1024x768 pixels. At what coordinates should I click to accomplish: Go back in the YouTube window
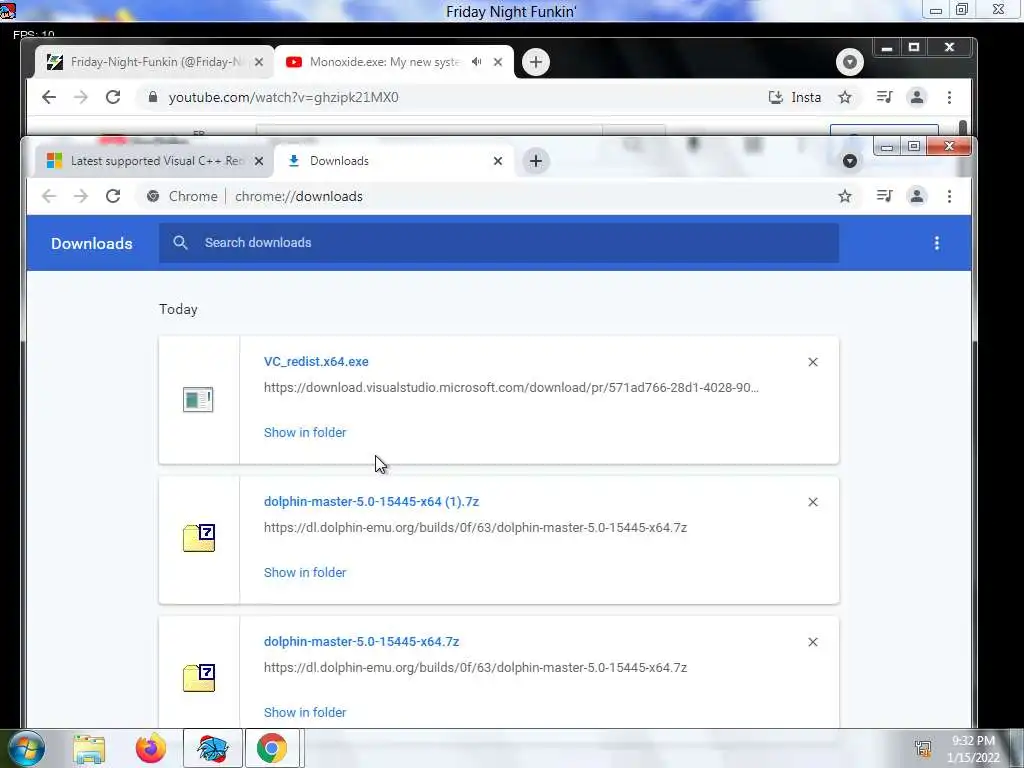tap(49, 97)
